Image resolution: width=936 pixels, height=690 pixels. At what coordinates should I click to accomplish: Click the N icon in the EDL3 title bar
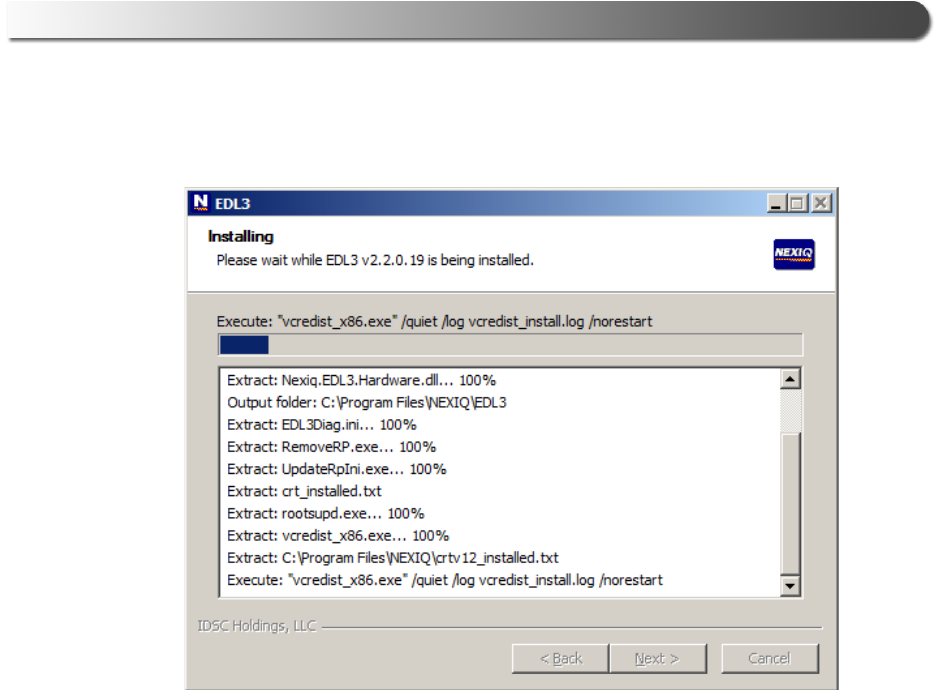201,203
